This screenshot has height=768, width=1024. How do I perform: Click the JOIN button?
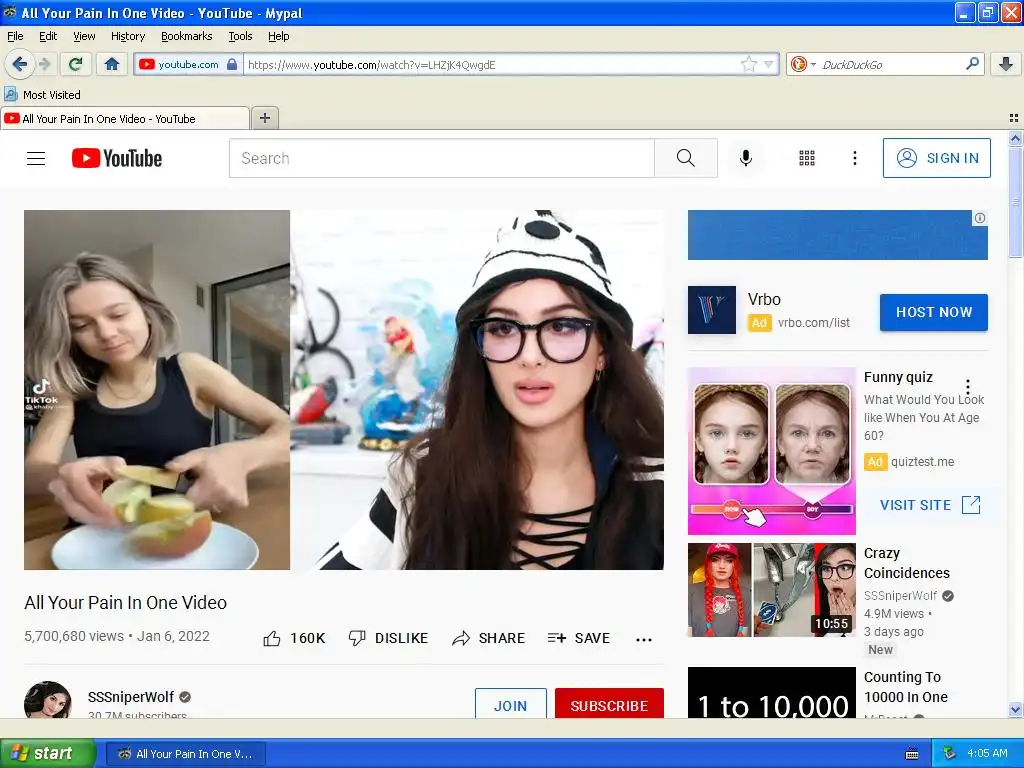point(511,703)
